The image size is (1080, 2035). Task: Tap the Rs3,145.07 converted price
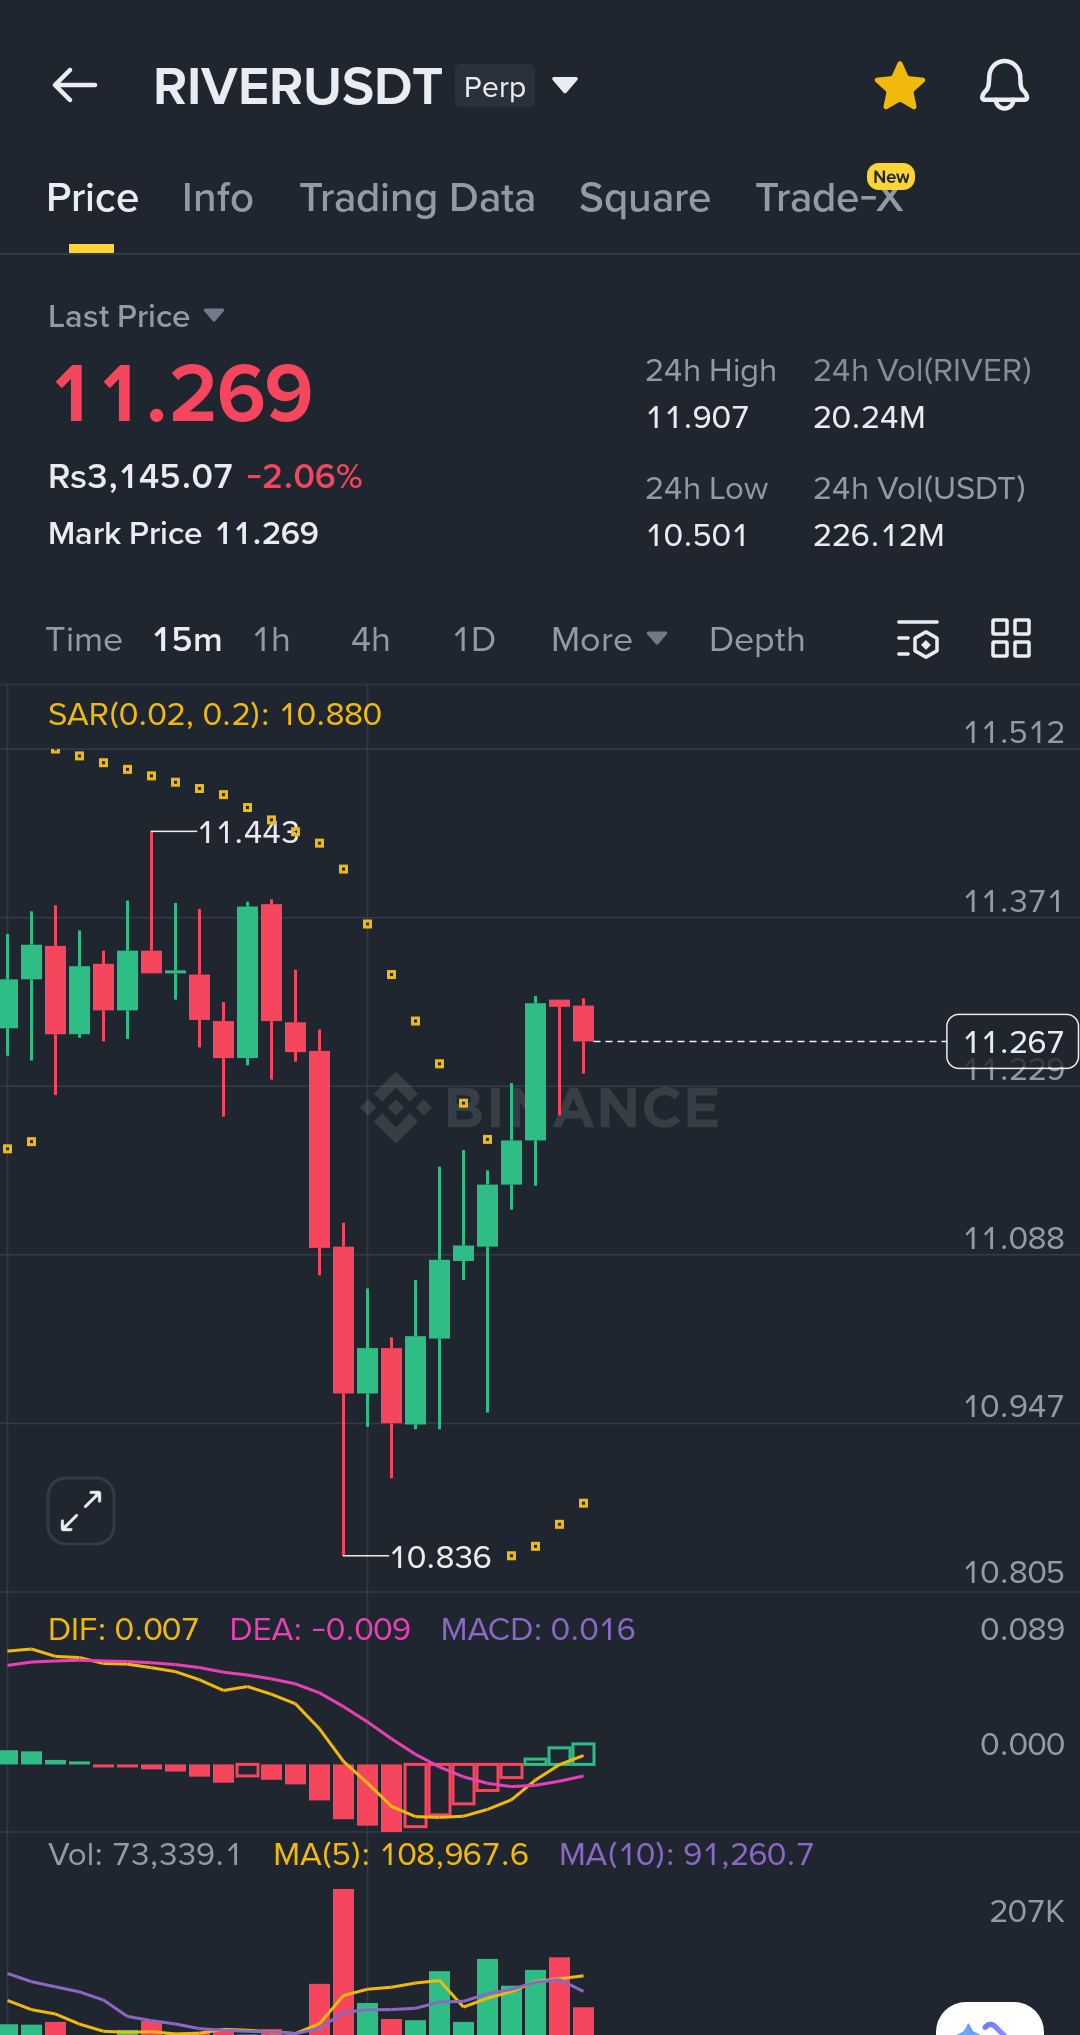tap(140, 476)
